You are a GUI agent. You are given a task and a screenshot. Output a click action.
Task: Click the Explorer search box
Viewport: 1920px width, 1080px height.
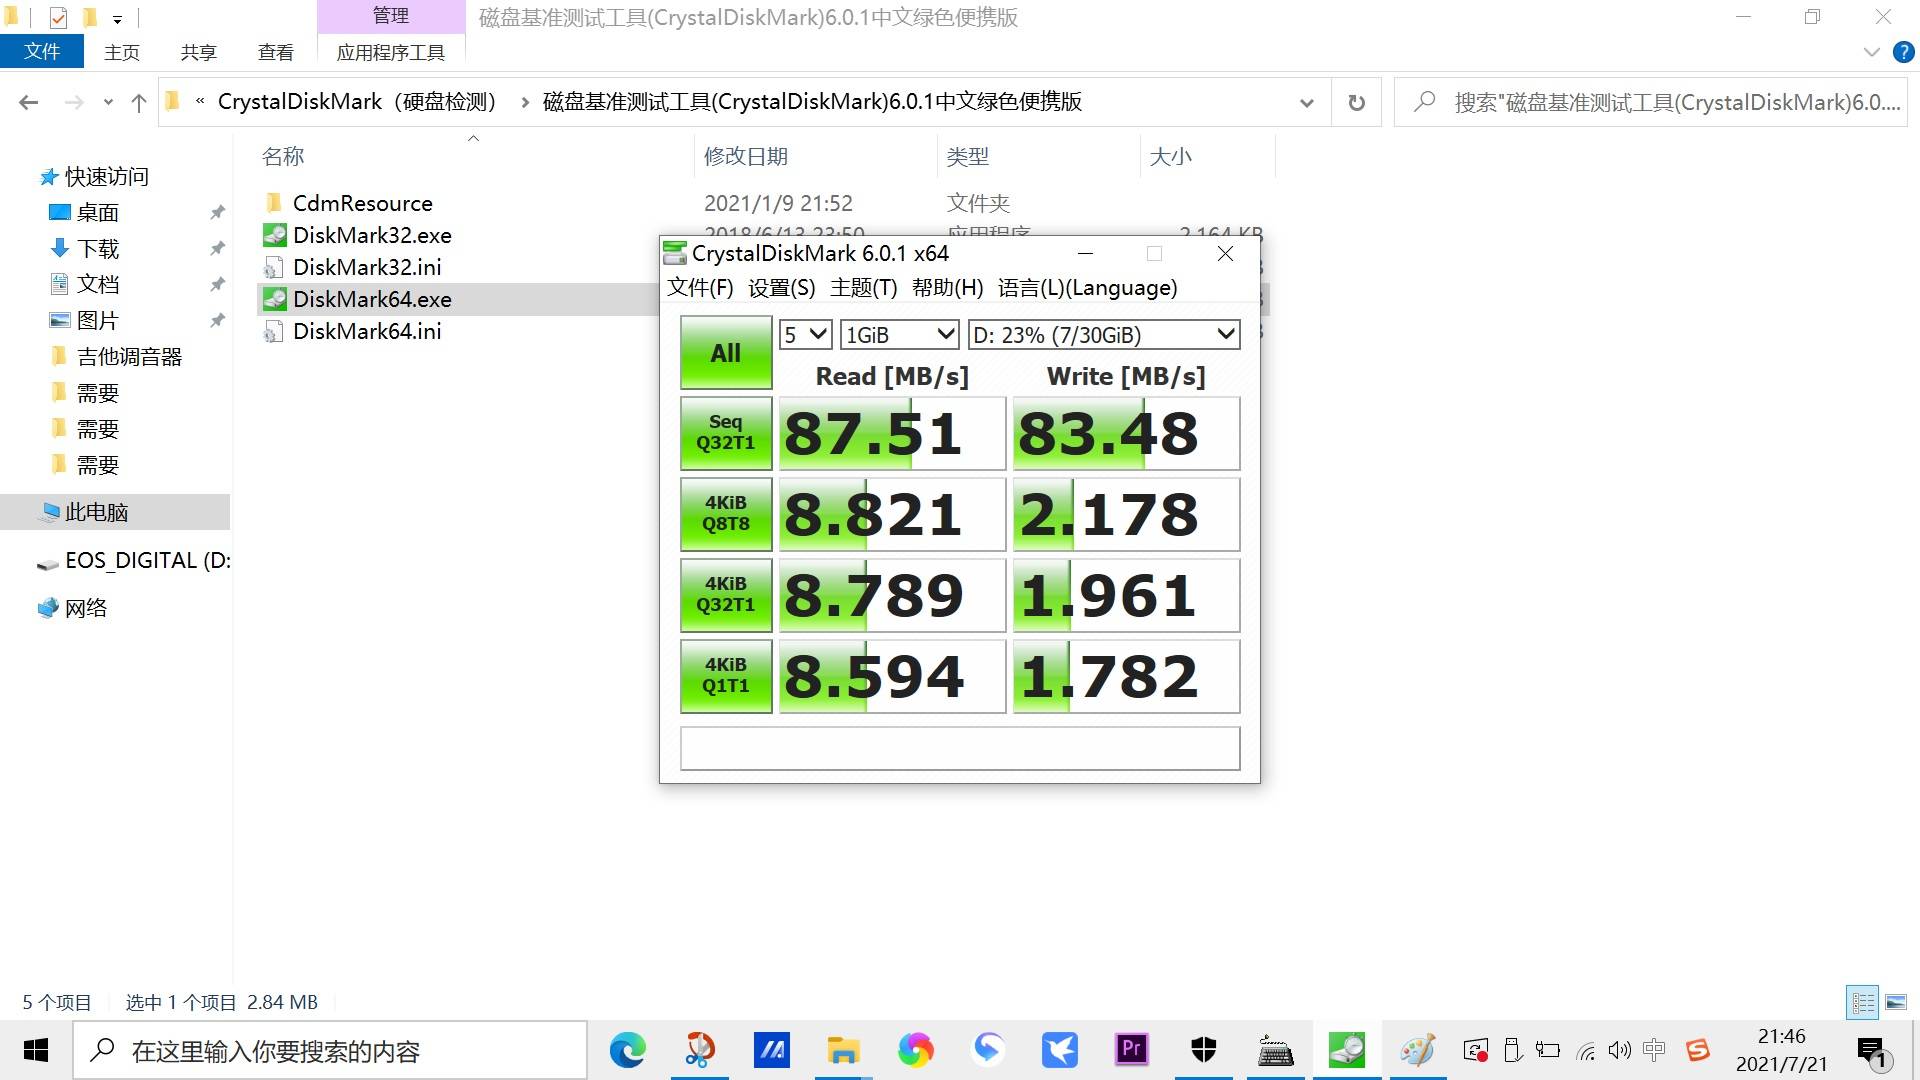tap(1651, 102)
